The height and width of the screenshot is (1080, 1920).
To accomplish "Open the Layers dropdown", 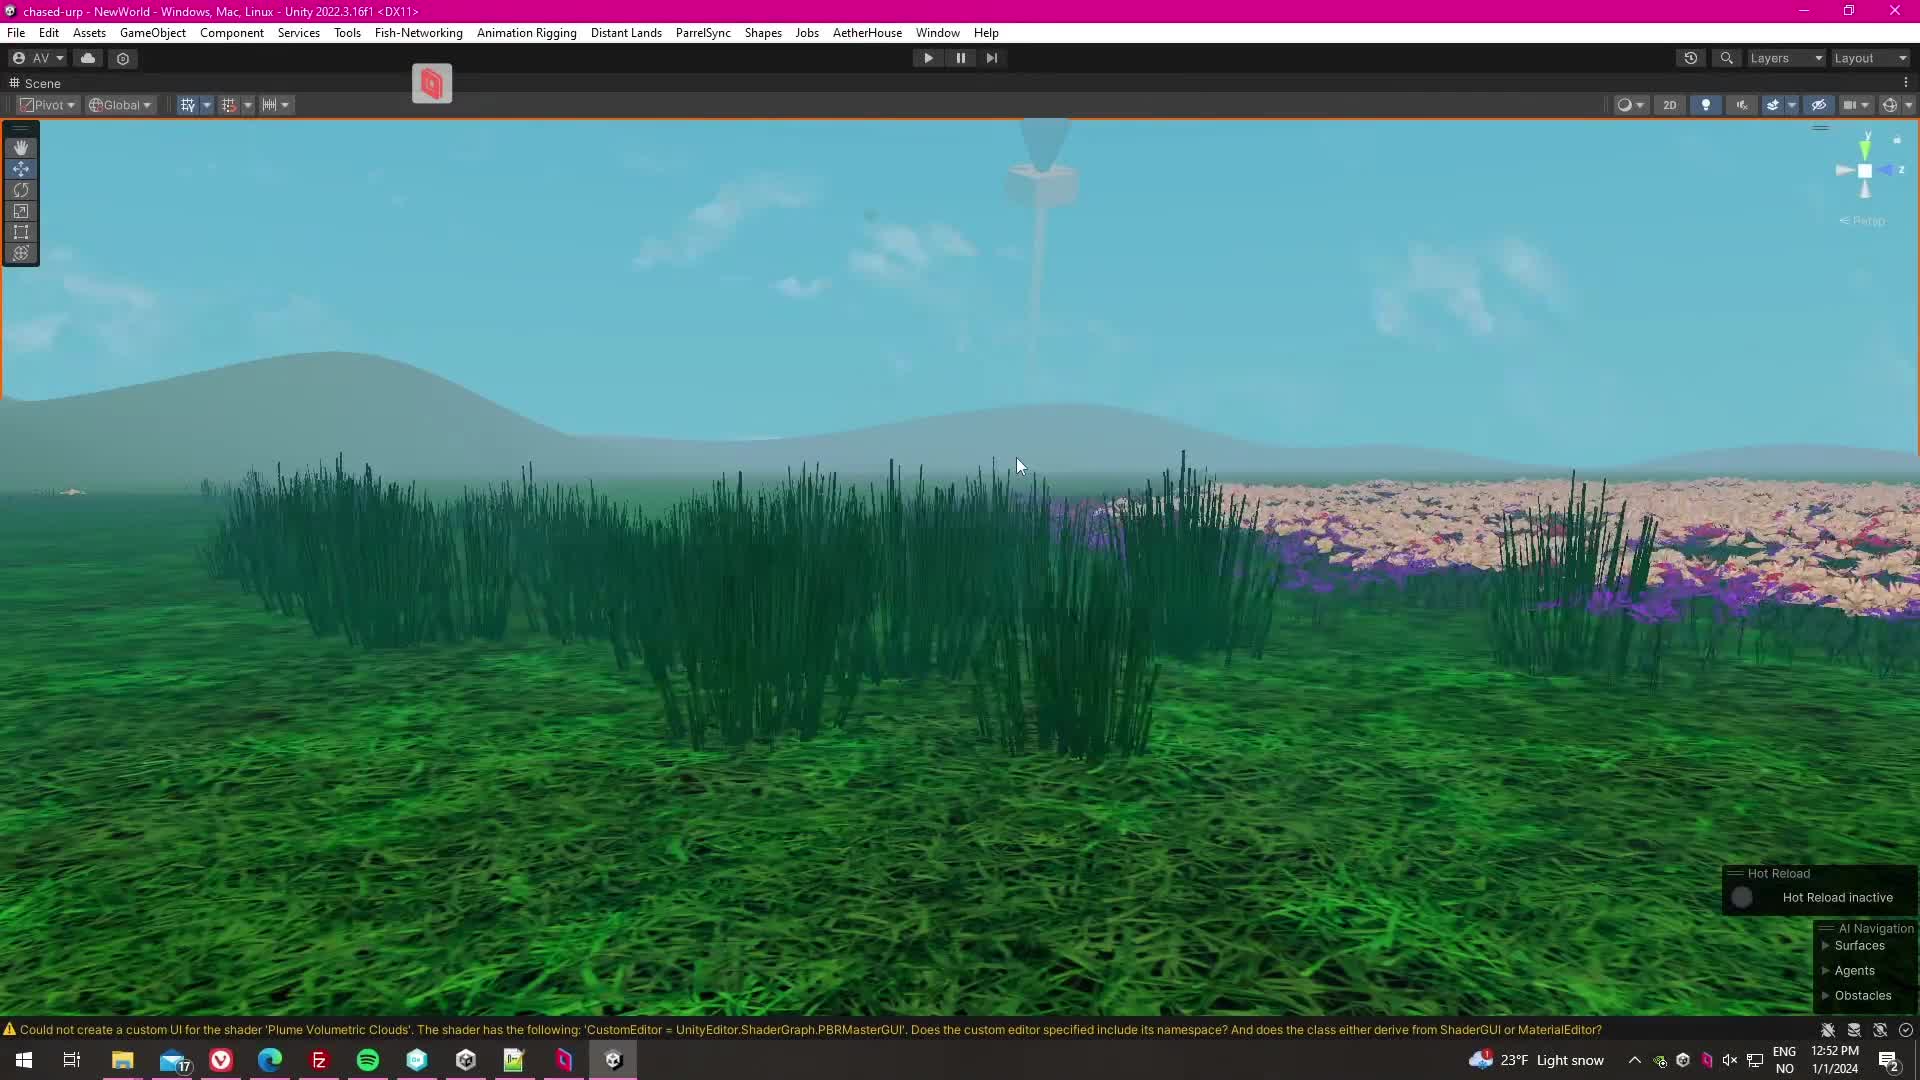I will [1786, 58].
